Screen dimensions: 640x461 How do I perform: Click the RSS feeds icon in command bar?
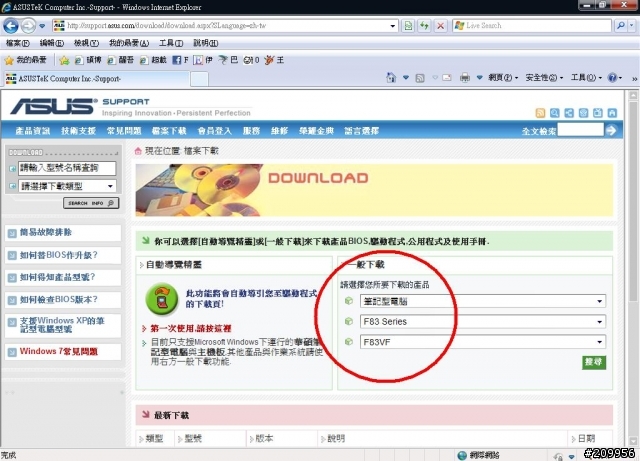(420, 78)
